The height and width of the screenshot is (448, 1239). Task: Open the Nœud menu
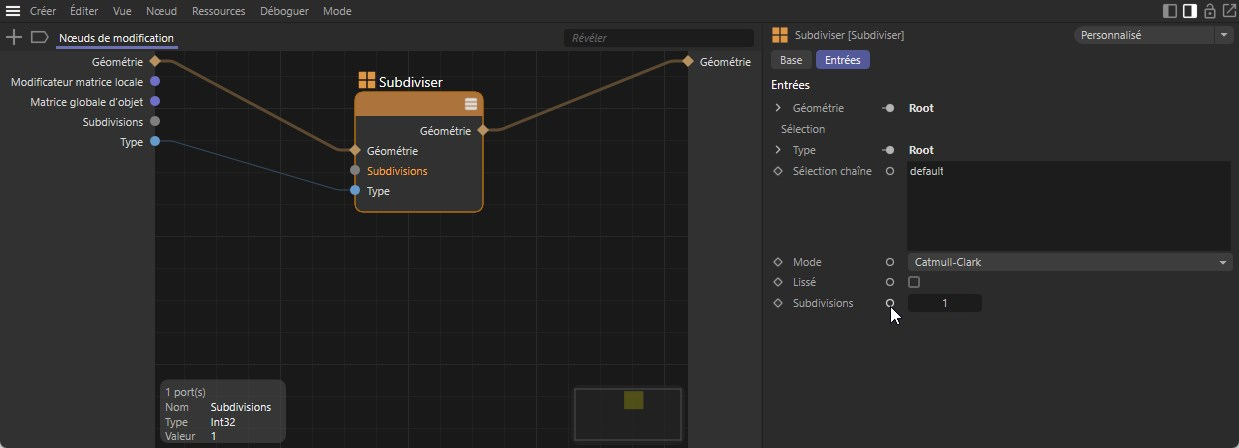click(160, 11)
